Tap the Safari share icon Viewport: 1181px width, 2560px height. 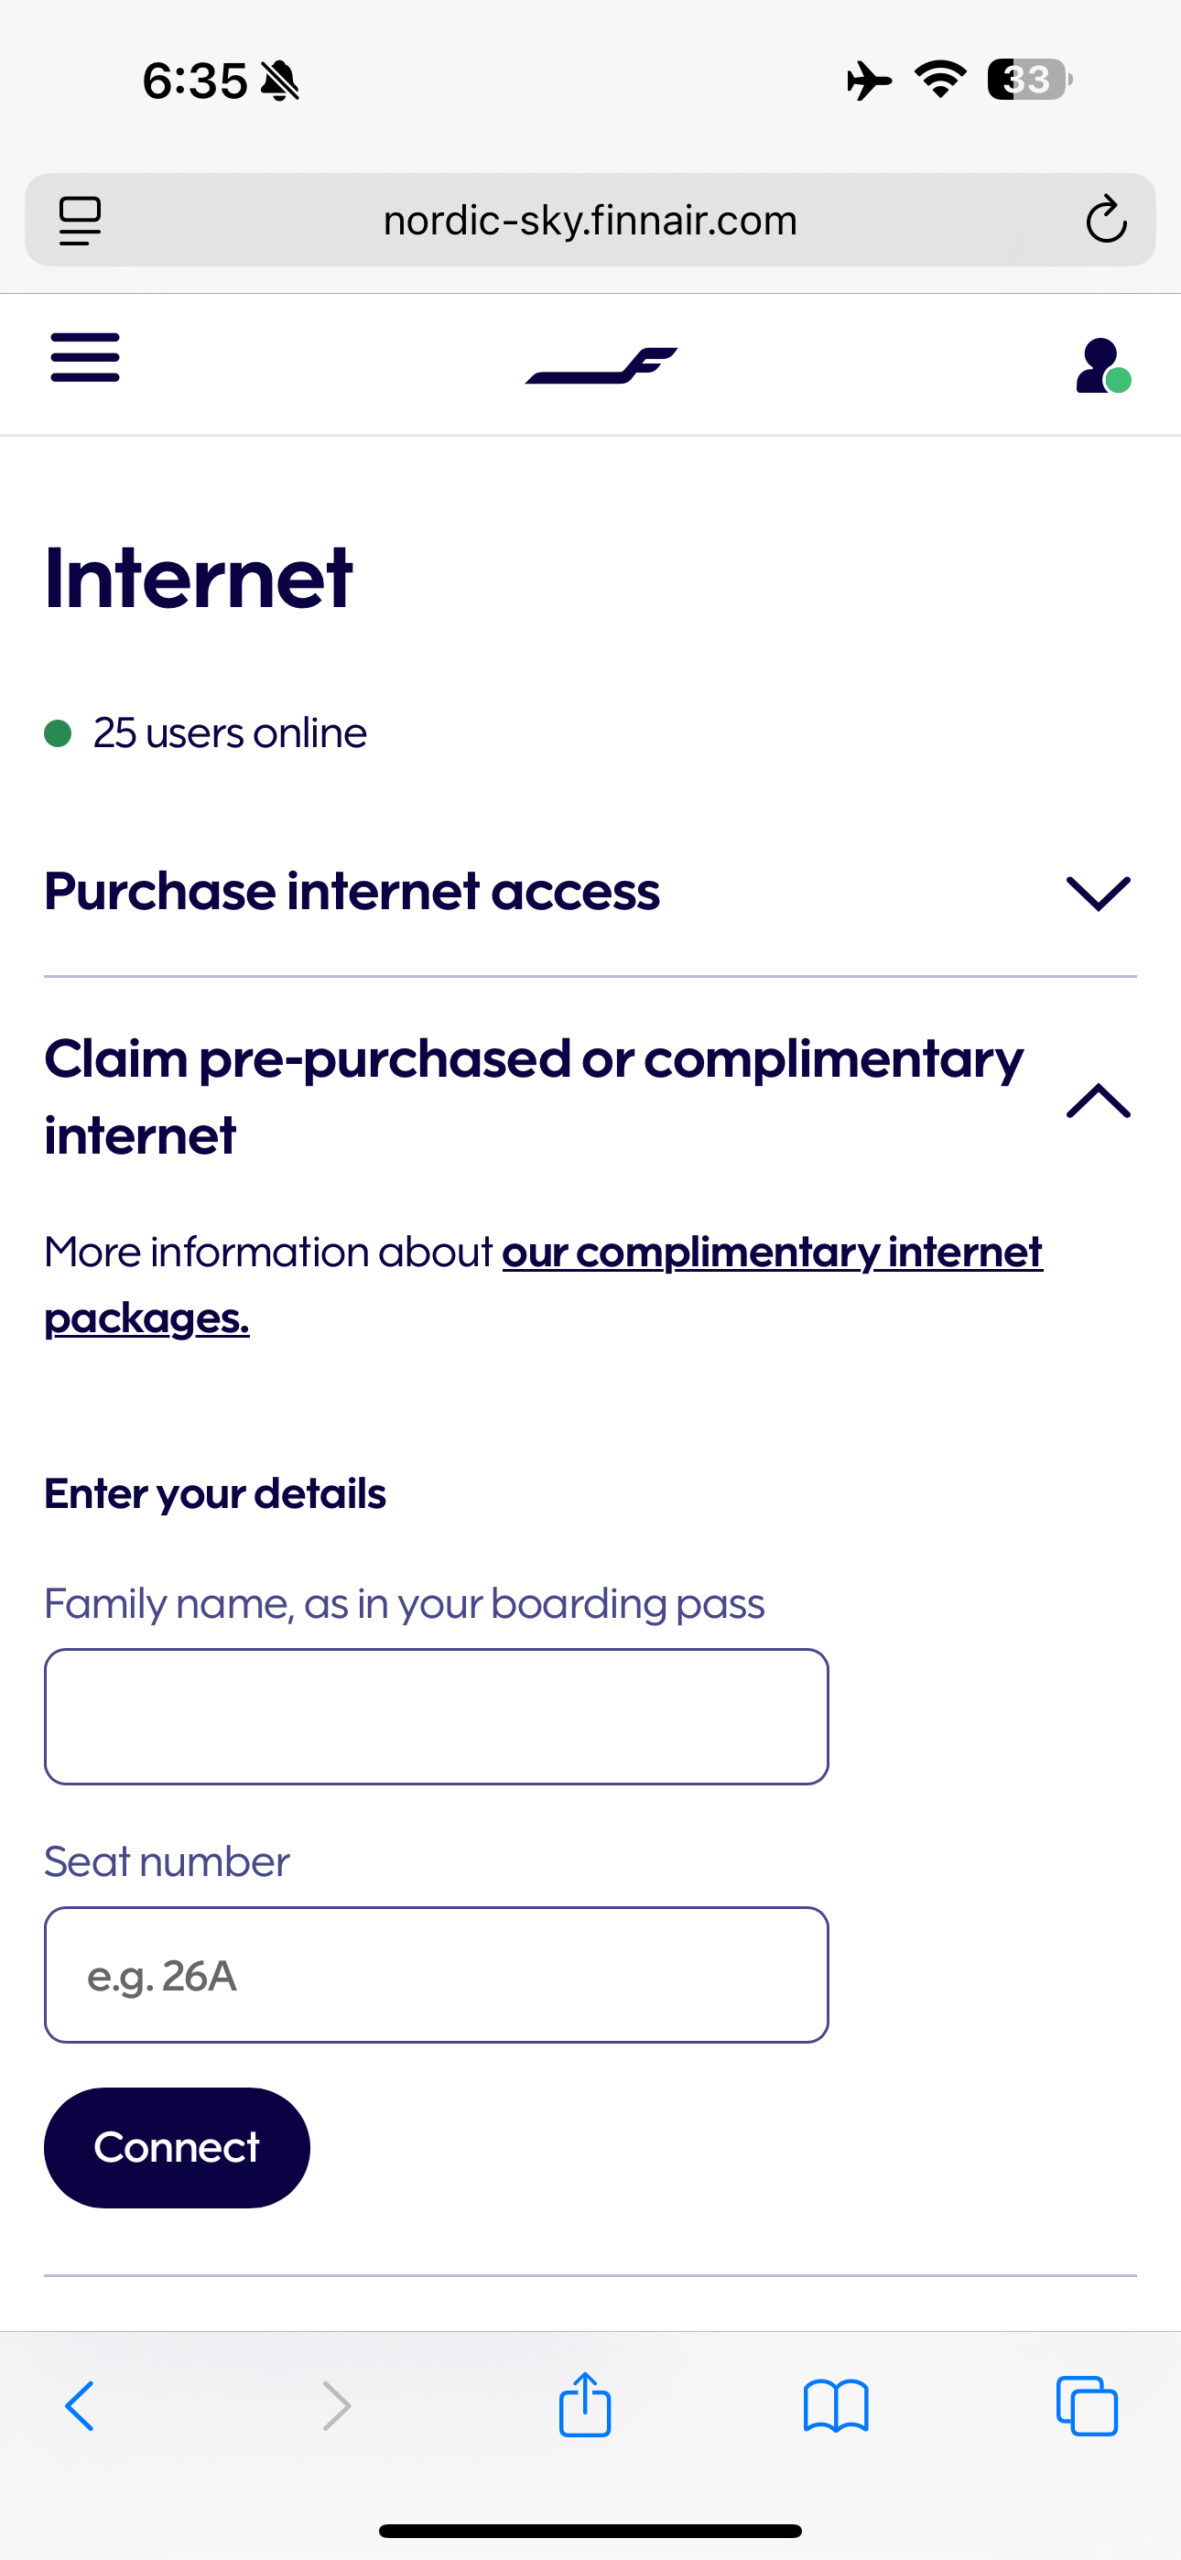[585, 2405]
